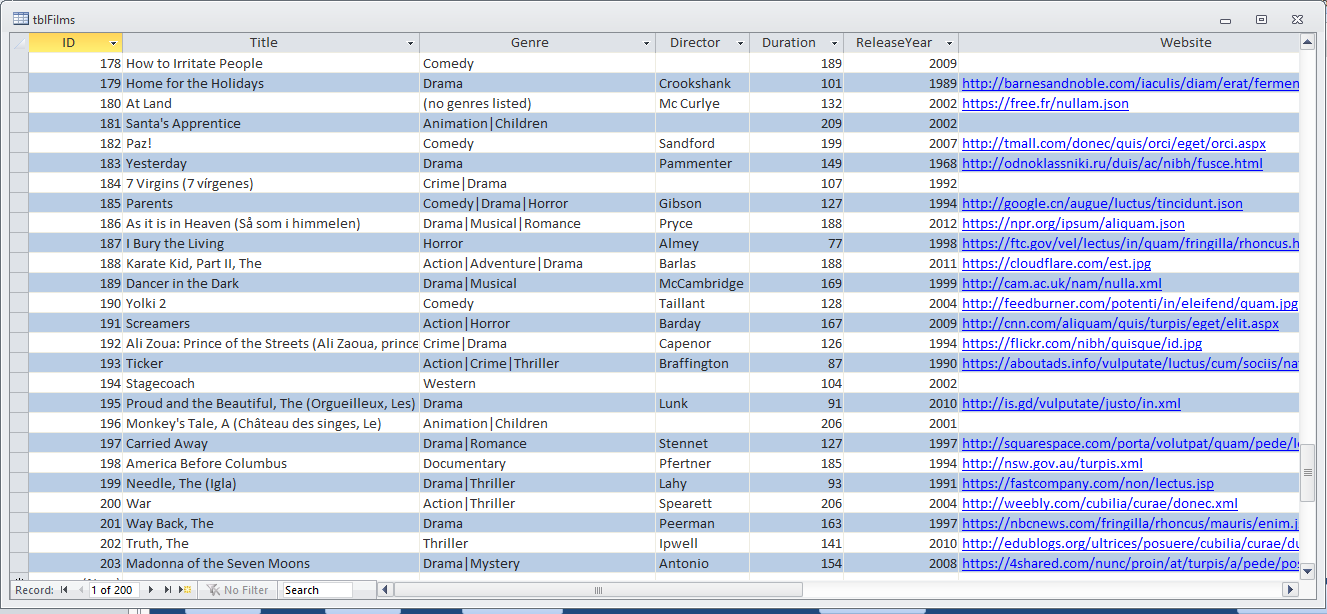Select row selector for record 178
The width and height of the screenshot is (1327, 614).
pos(19,63)
